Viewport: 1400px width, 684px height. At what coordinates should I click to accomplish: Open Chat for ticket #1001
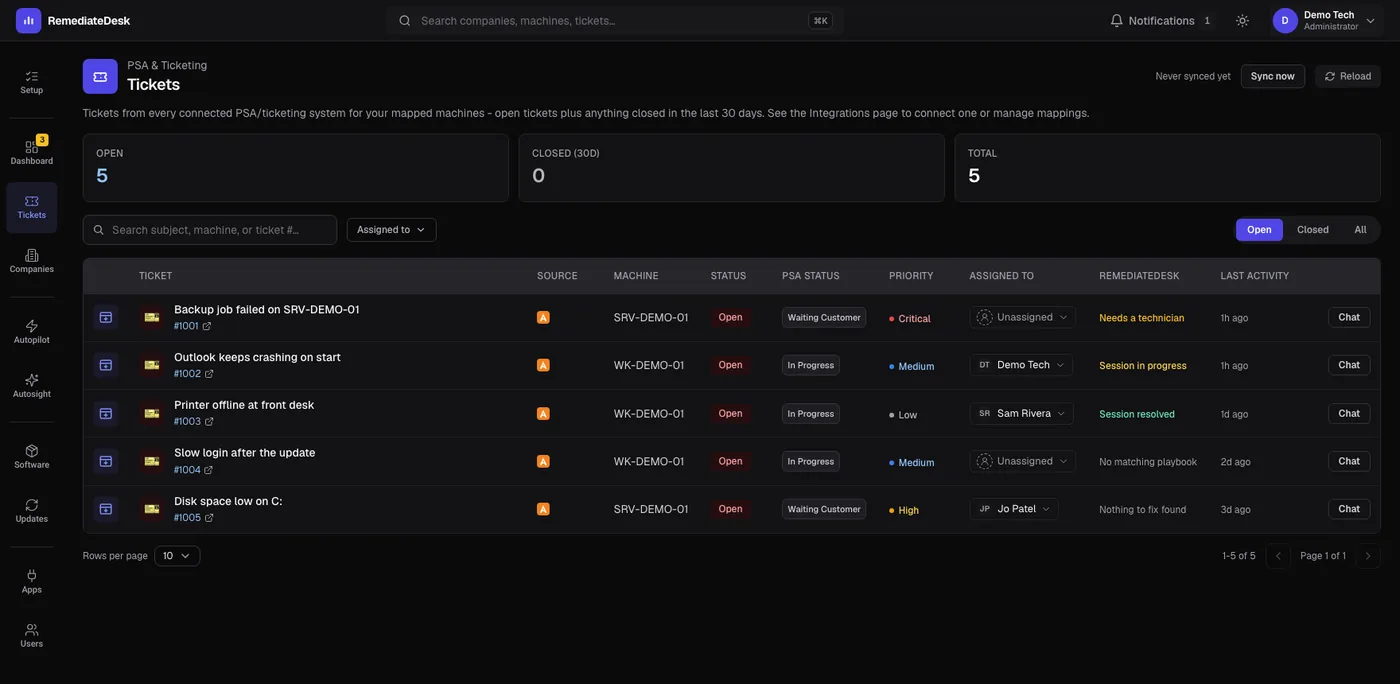(1349, 317)
